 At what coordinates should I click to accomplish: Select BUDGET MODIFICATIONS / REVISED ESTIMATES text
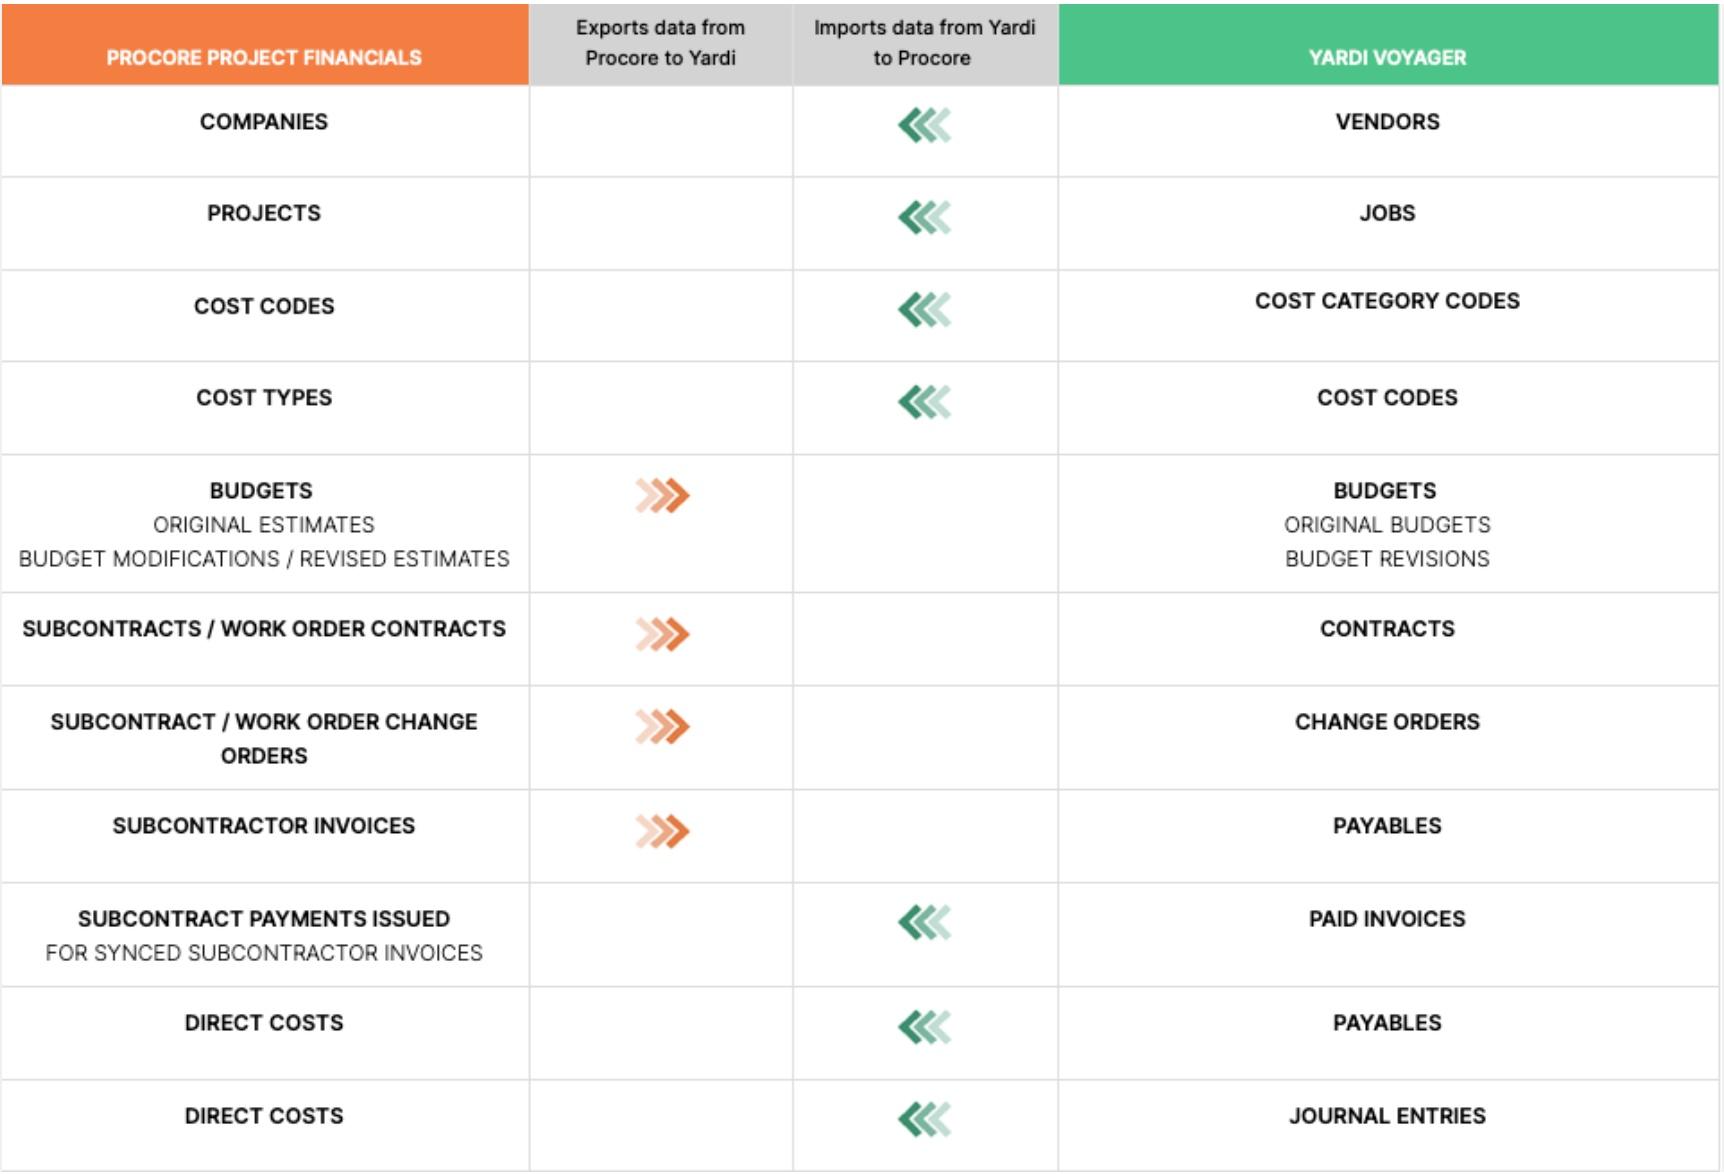click(264, 559)
